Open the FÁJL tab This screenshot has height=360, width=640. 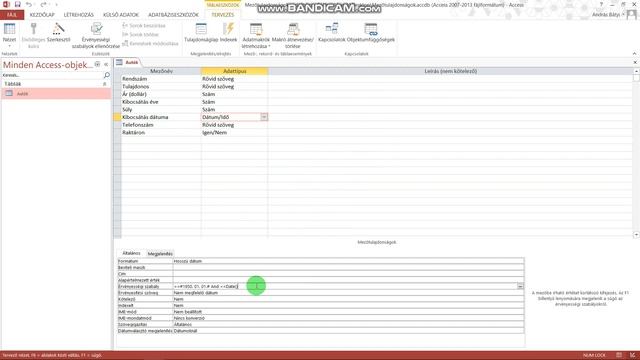[12, 15]
